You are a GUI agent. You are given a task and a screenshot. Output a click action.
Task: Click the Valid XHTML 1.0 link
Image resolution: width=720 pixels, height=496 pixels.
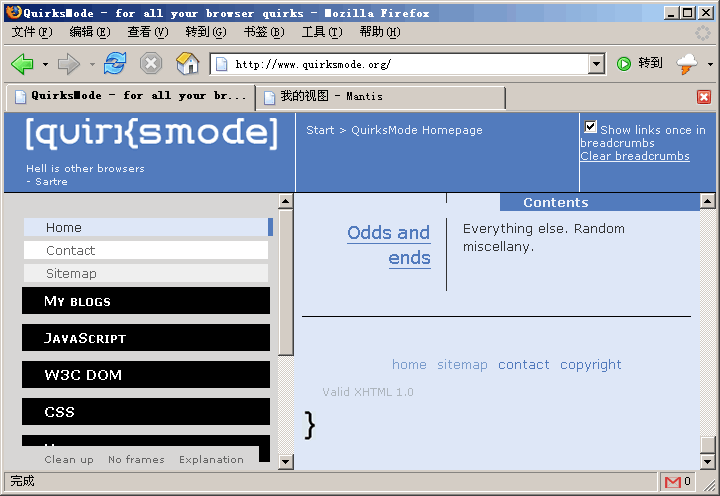pyautogui.click(x=368, y=392)
